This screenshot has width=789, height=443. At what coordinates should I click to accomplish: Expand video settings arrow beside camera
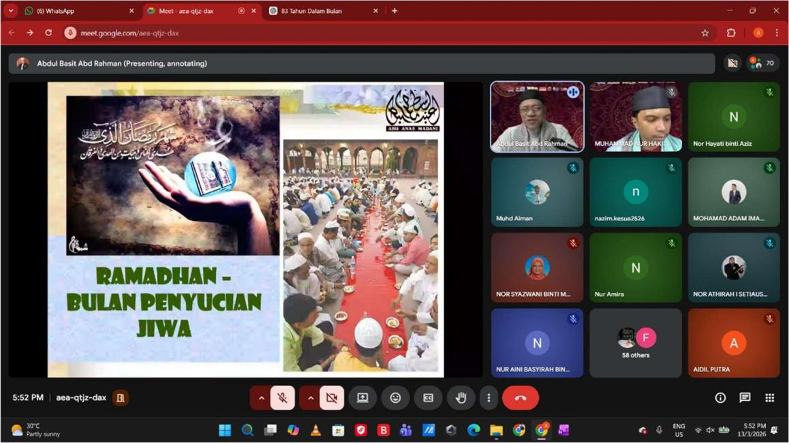(x=310, y=398)
